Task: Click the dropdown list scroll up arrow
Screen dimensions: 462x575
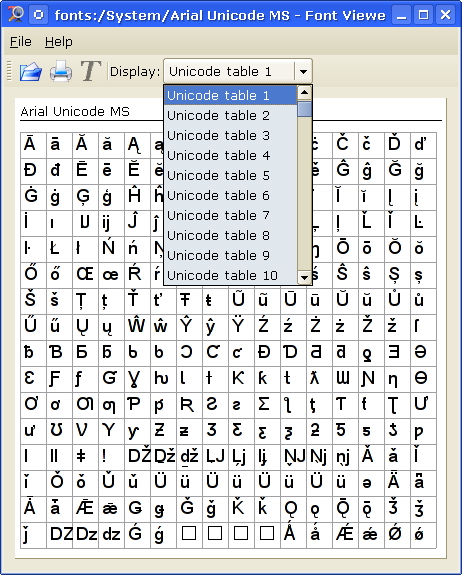Action: (x=304, y=93)
